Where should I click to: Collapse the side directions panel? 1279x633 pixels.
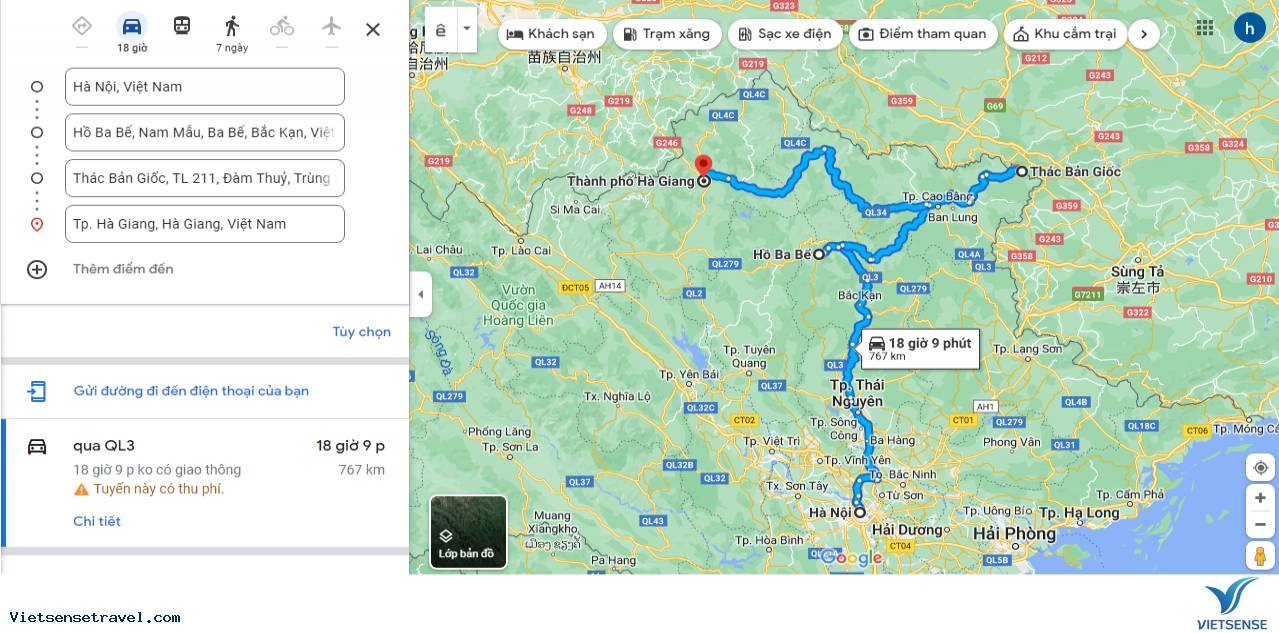[x=420, y=294]
